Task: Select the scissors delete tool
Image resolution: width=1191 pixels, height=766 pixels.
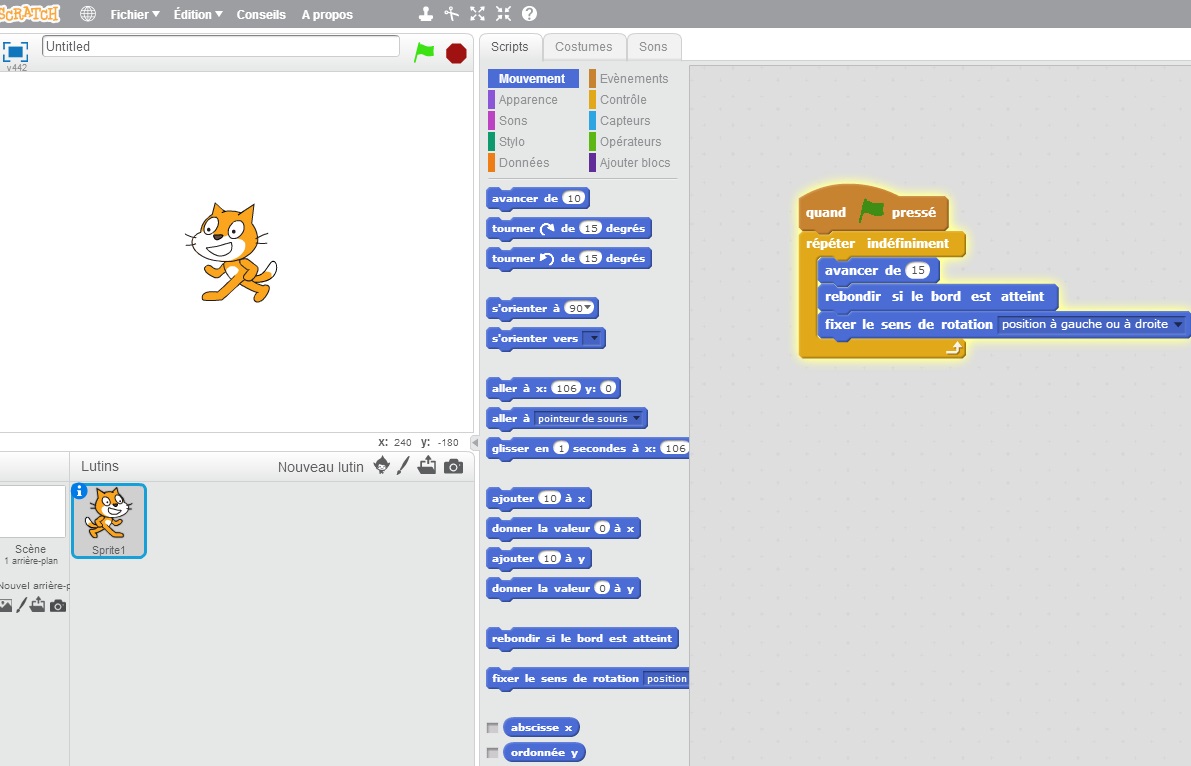Action: 452,14
